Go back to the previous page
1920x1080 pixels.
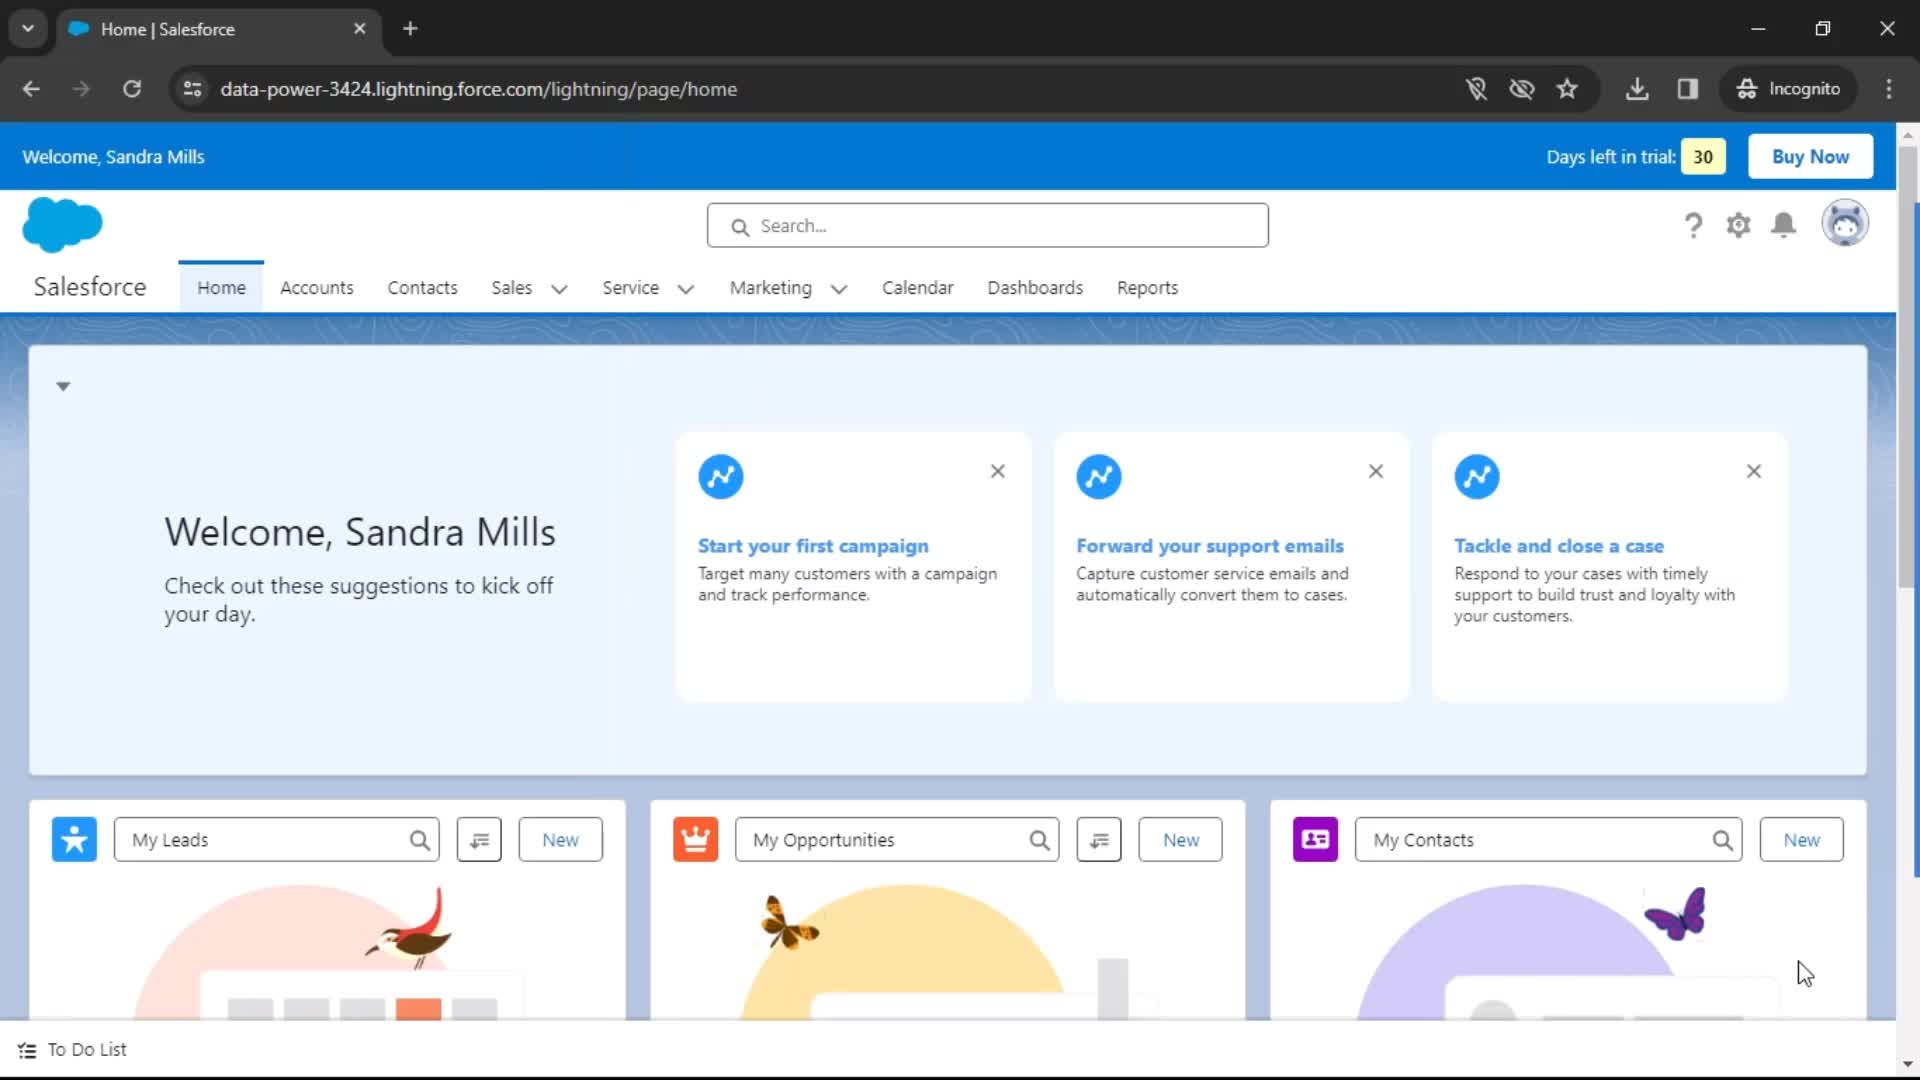point(31,89)
